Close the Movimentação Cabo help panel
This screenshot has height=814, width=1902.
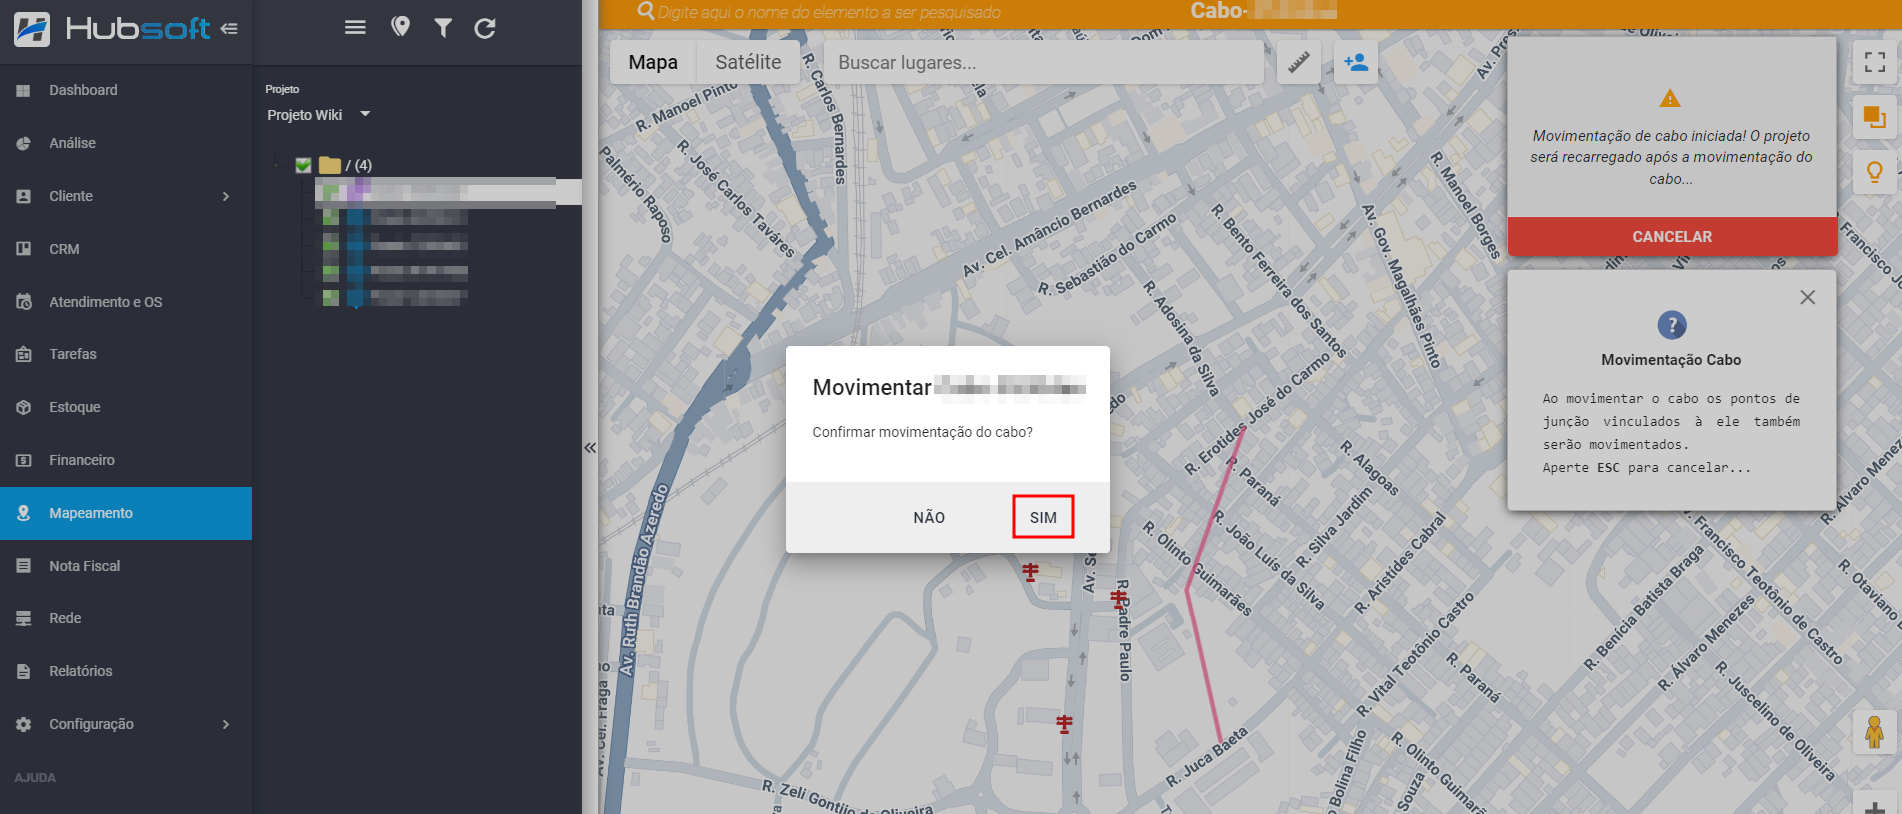click(x=1807, y=297)
